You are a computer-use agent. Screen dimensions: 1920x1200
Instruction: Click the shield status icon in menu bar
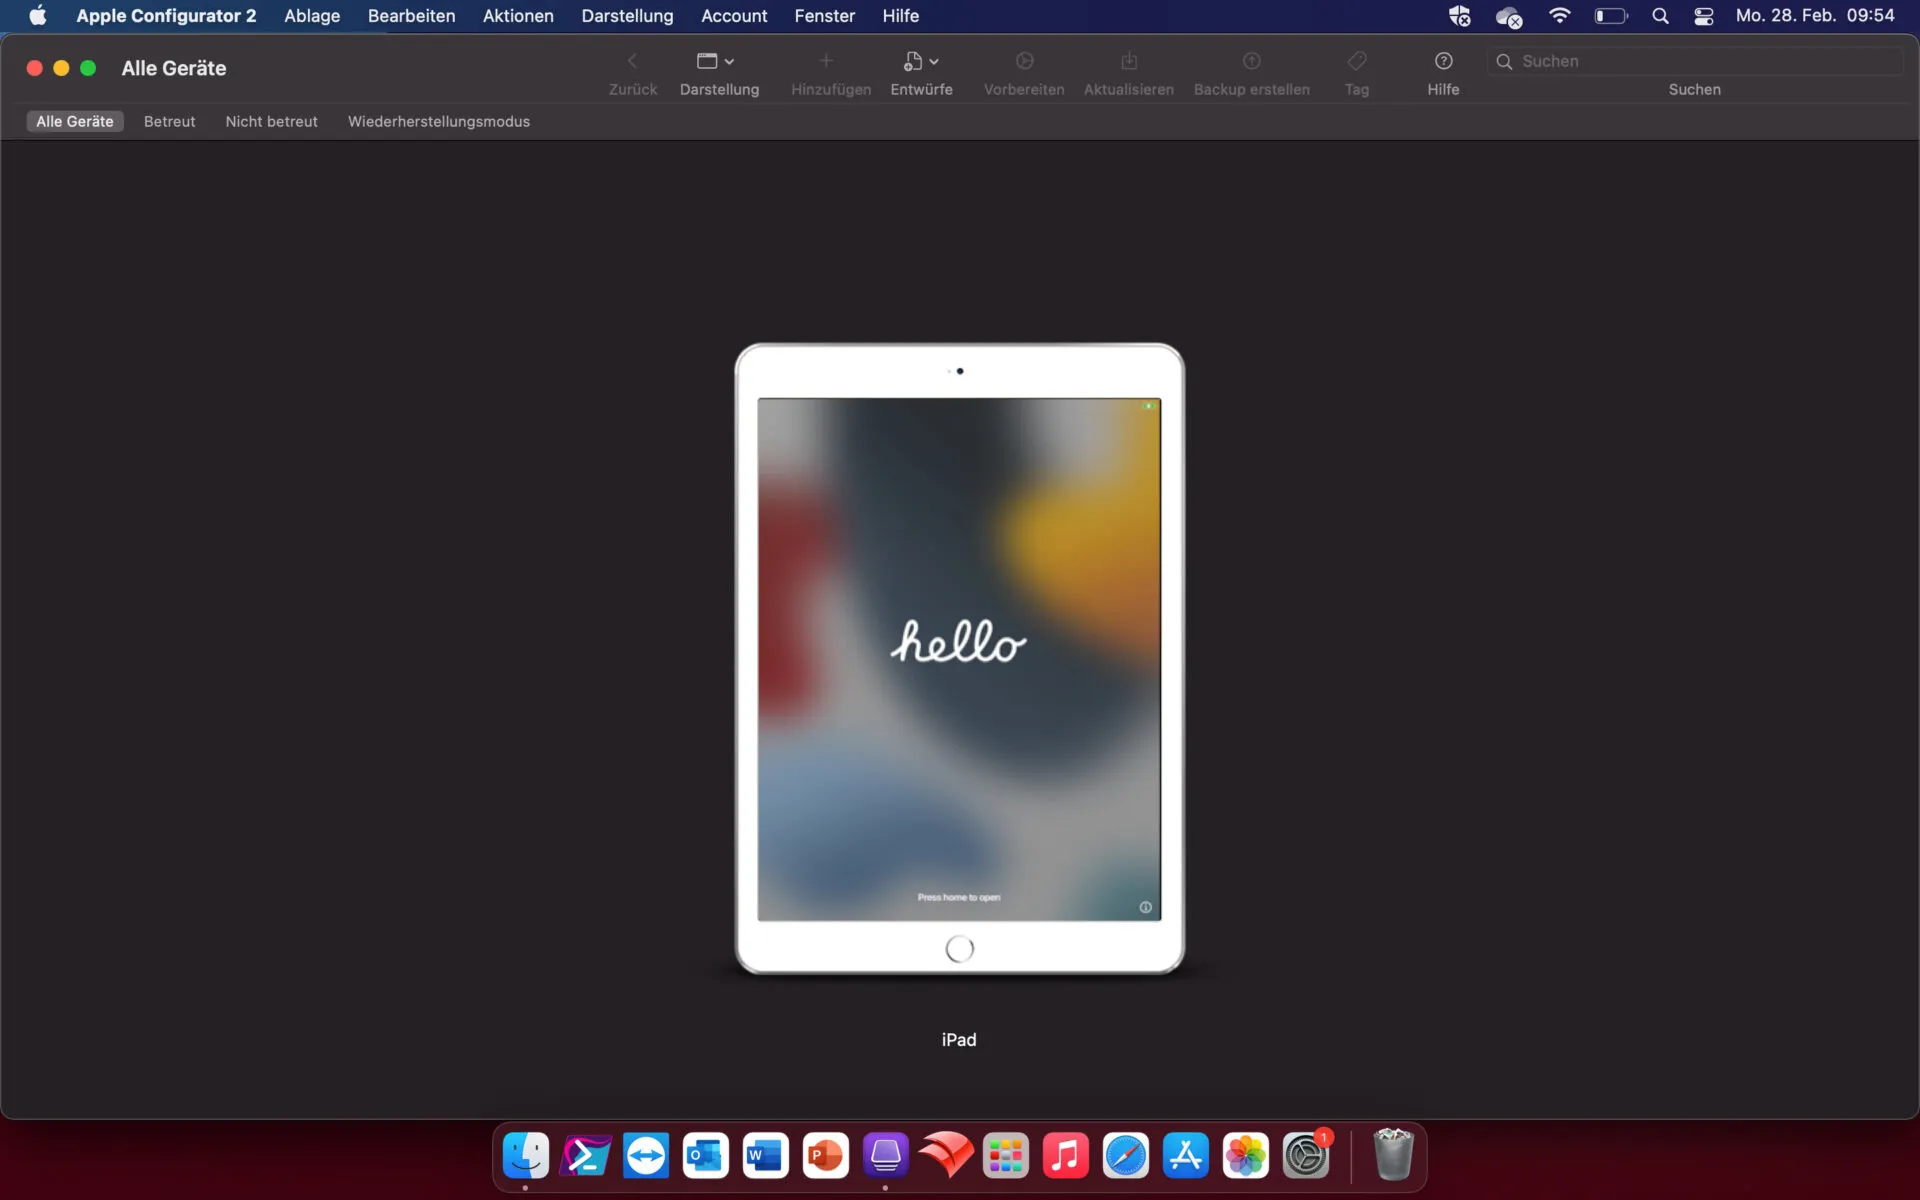point(1459,16)
